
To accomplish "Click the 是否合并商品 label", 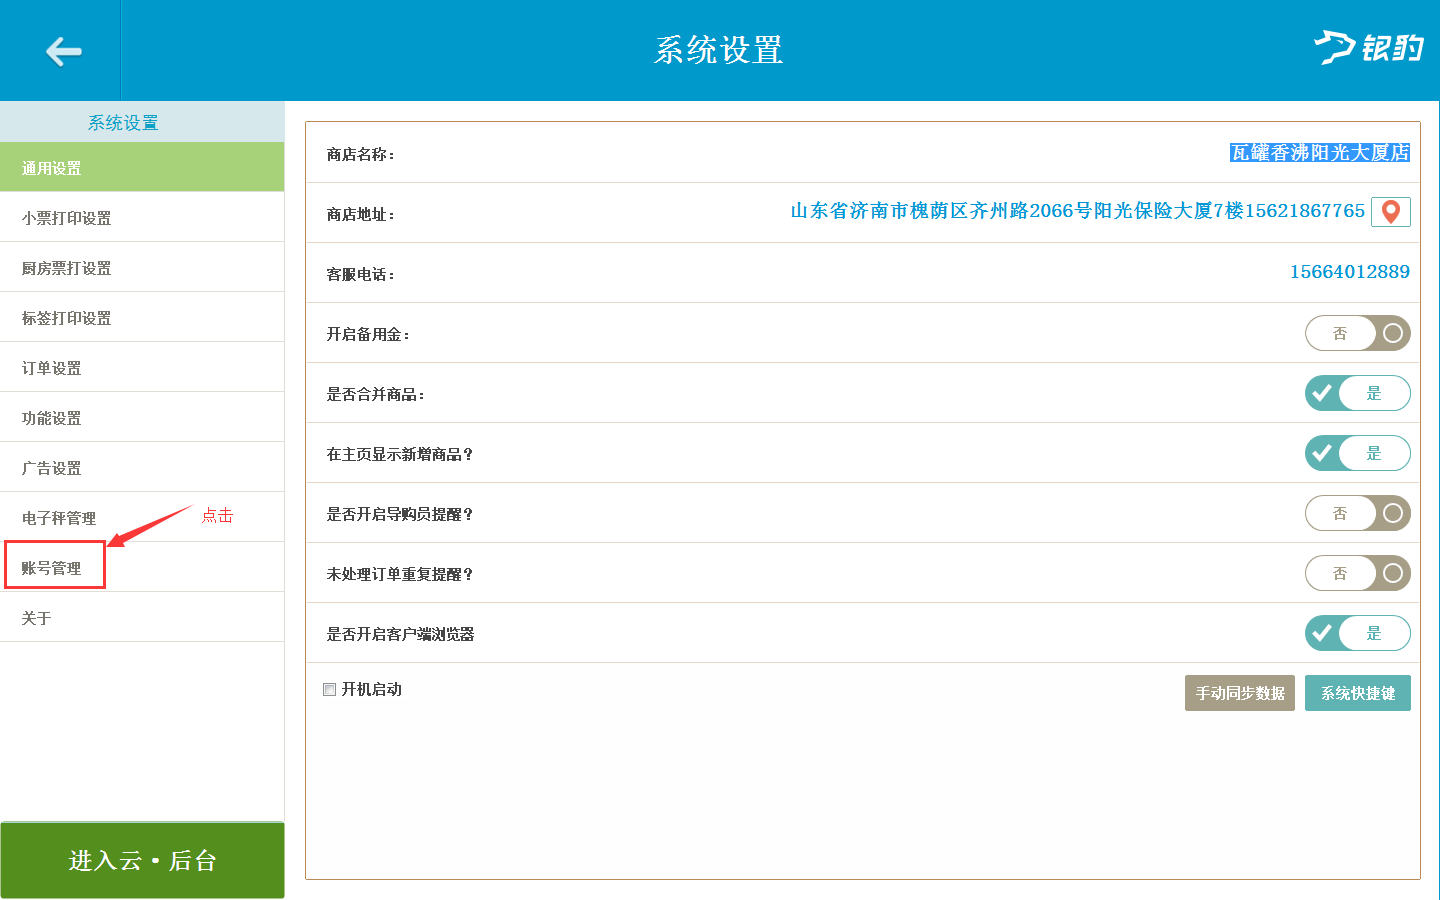I will (x=375, y=394).
